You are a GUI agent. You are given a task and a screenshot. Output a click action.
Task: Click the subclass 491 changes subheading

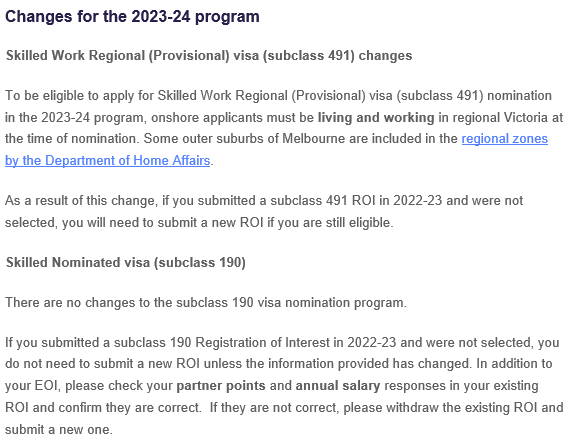209,55
